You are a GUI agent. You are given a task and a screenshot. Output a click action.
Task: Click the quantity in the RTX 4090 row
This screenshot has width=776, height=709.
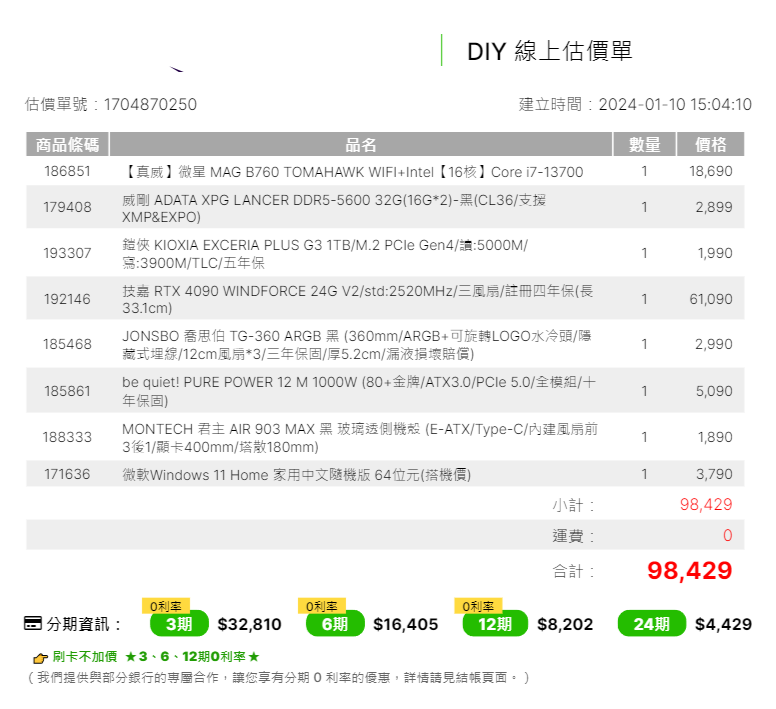[644, 299]
